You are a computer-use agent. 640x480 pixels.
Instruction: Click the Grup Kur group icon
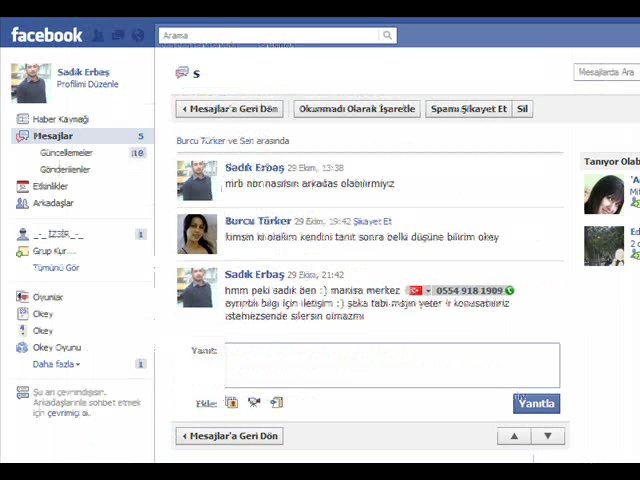pos(22,251)
